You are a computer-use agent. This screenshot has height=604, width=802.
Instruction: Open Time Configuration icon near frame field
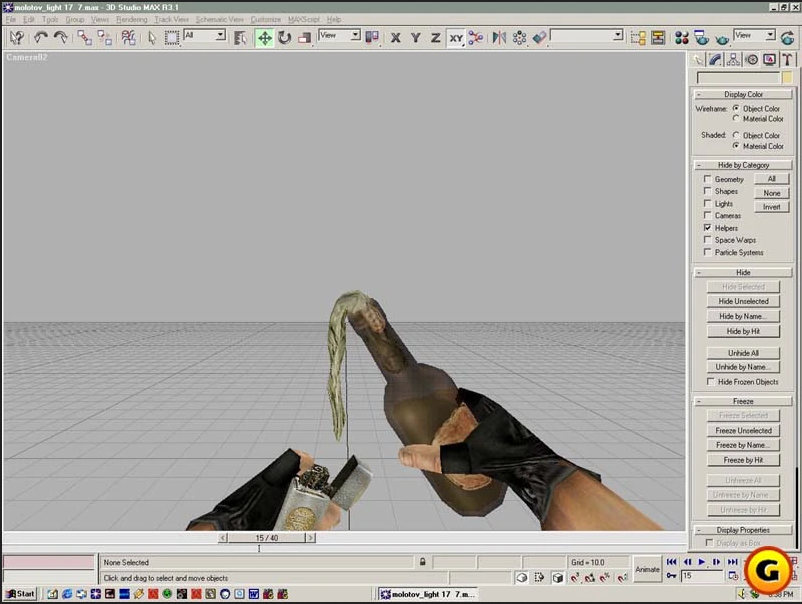[733, 576]
